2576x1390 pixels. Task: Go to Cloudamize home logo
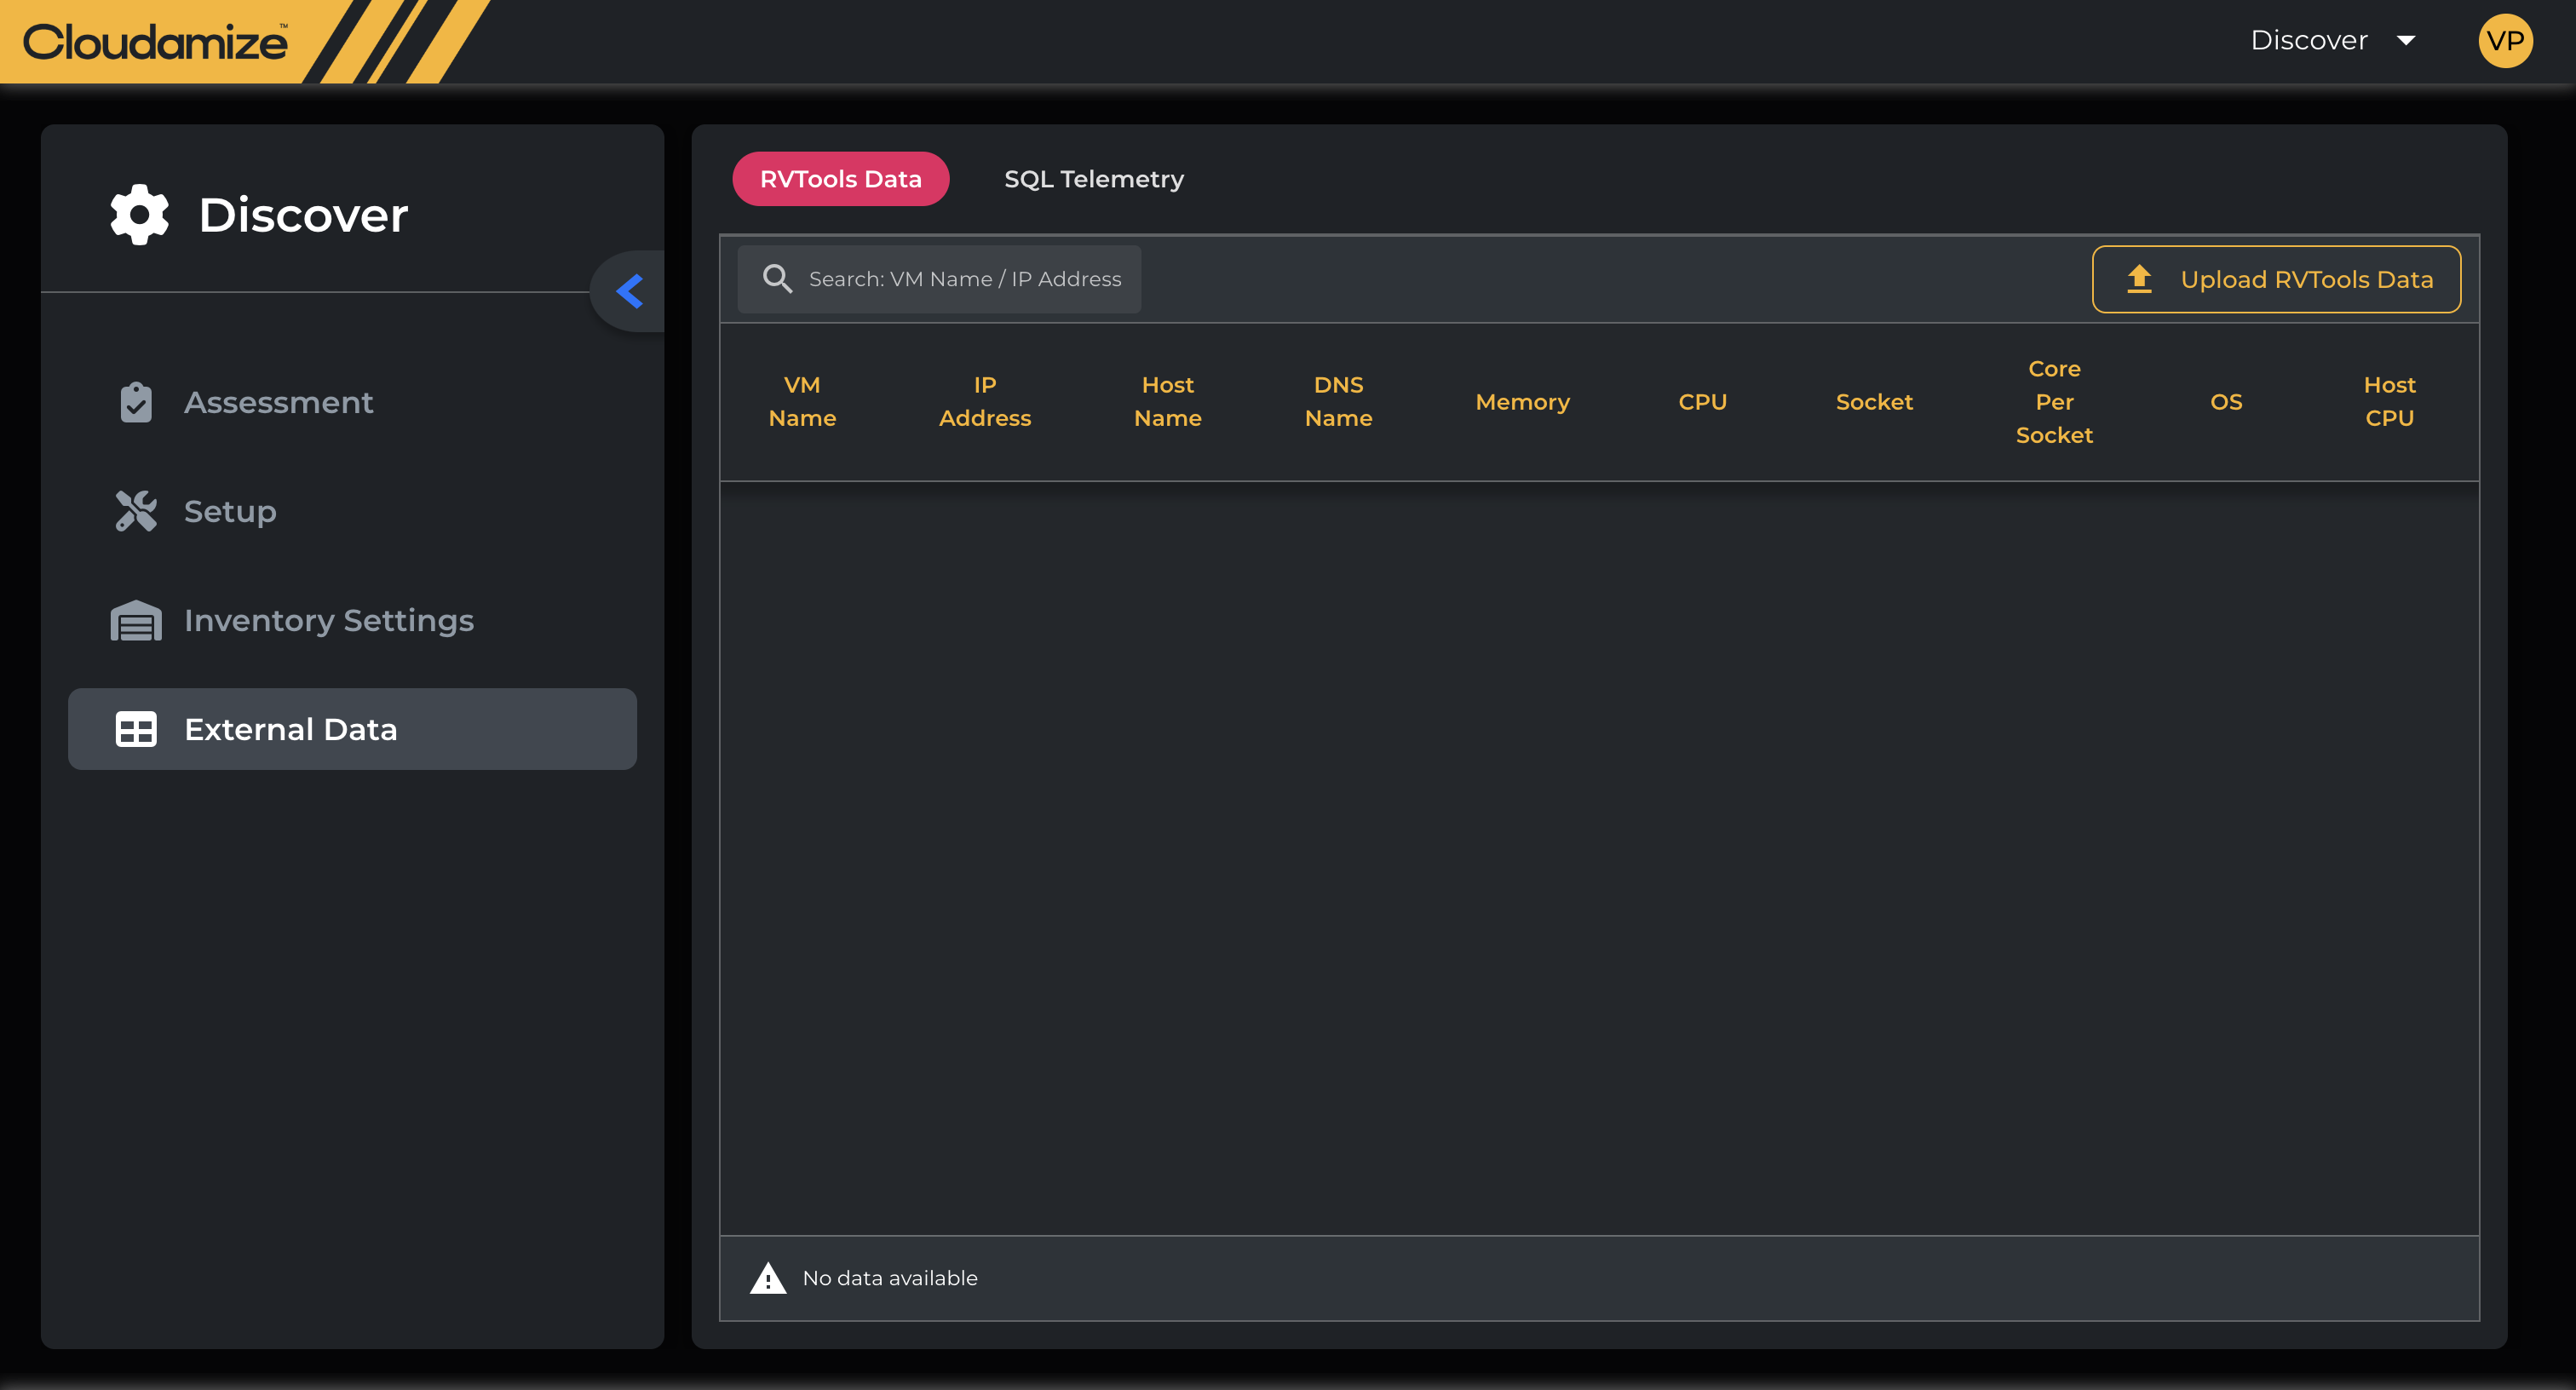[156, 42]
